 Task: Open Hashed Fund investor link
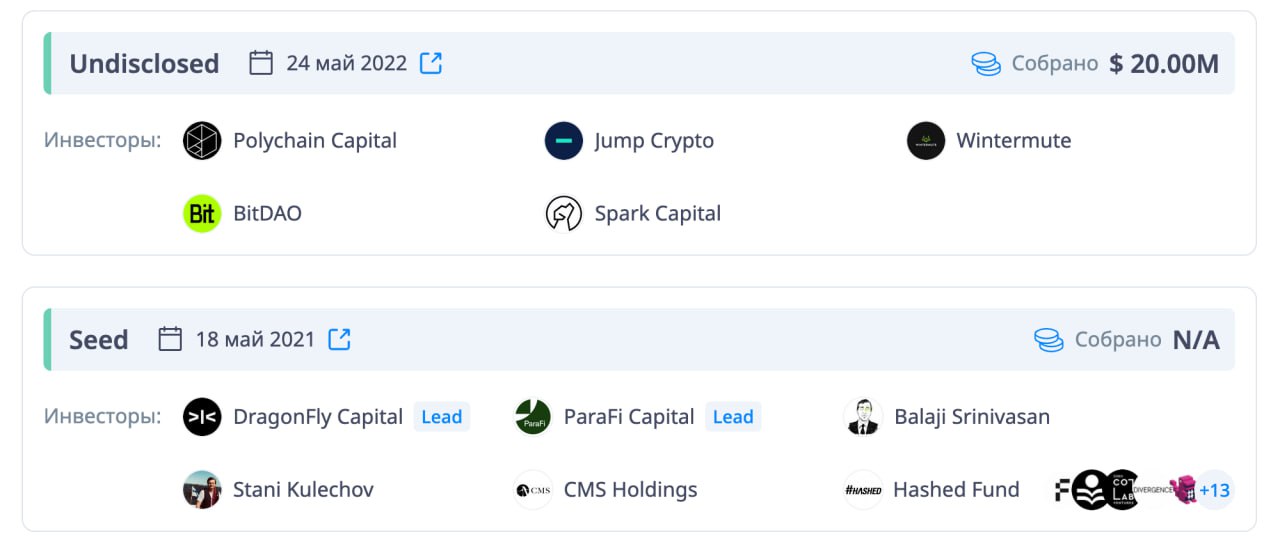956,490
